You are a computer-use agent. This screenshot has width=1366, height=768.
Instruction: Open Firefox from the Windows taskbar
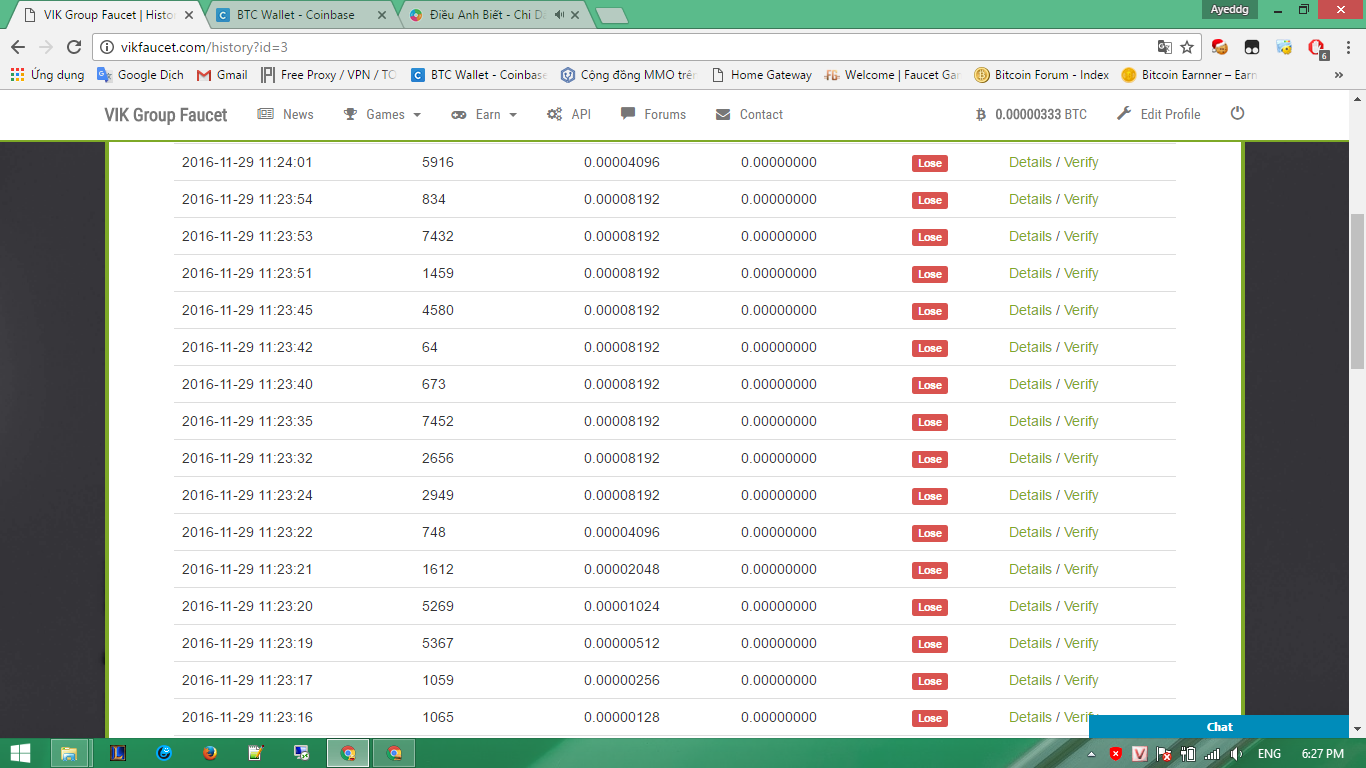(x=209, y=753)
